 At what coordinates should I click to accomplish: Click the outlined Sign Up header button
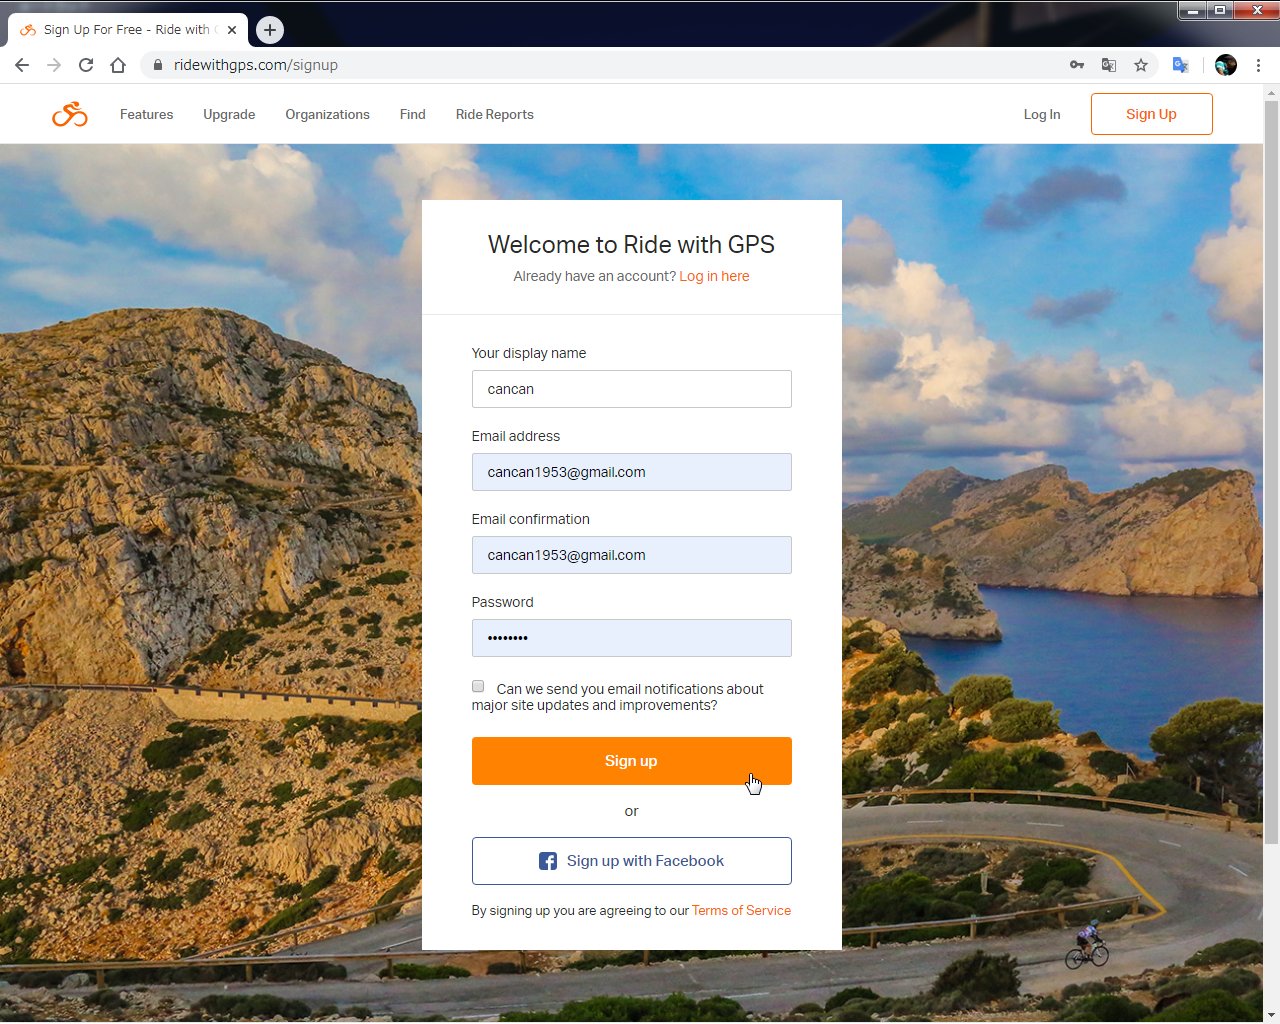click(x=1151, y=114)
